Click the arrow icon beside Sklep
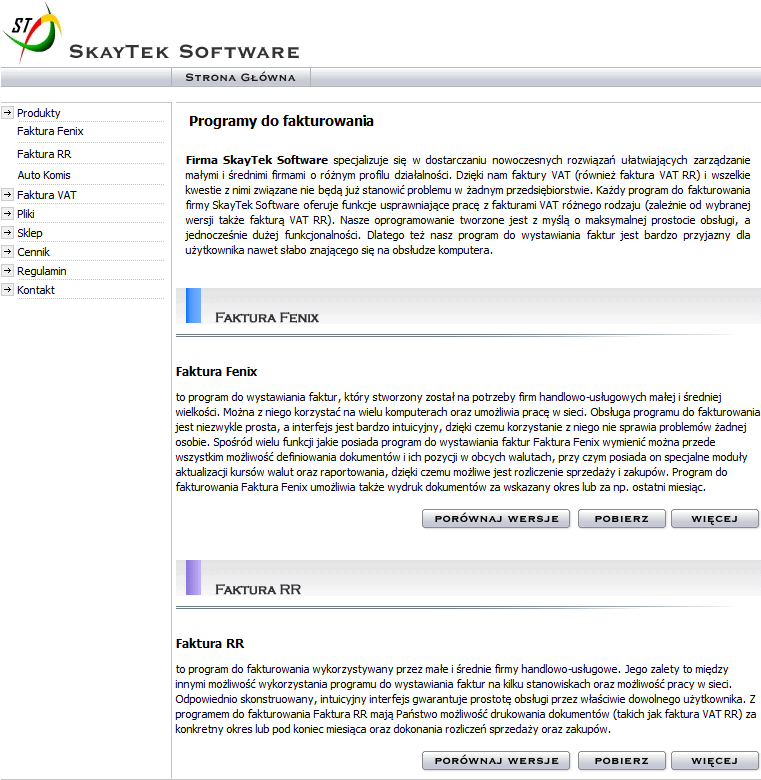761x780 pixels. [x=7, y=232]
